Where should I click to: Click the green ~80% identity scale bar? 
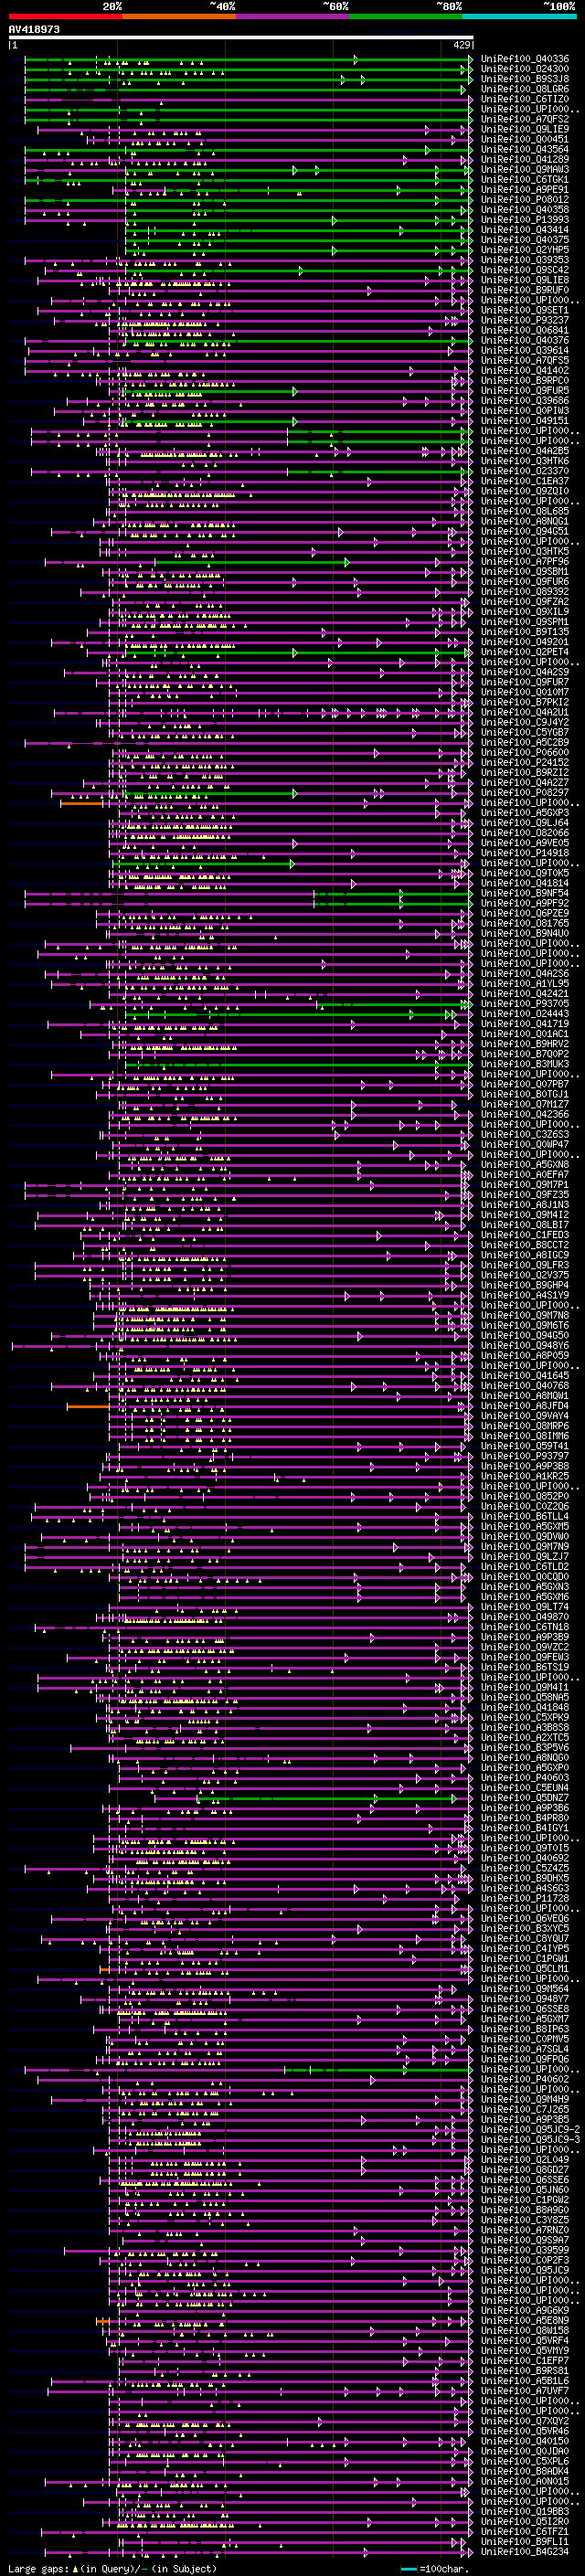coord(406,16)
